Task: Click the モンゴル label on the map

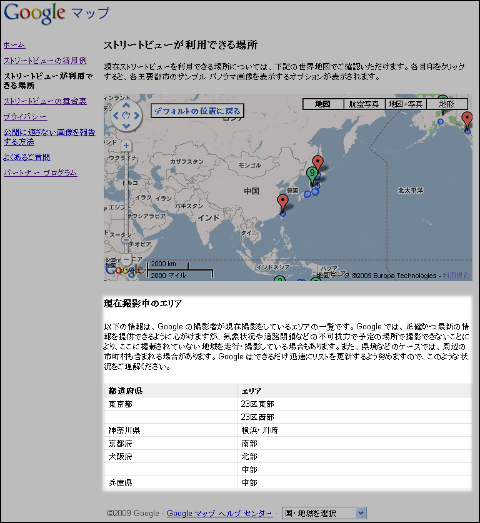Action: point(250,165)
